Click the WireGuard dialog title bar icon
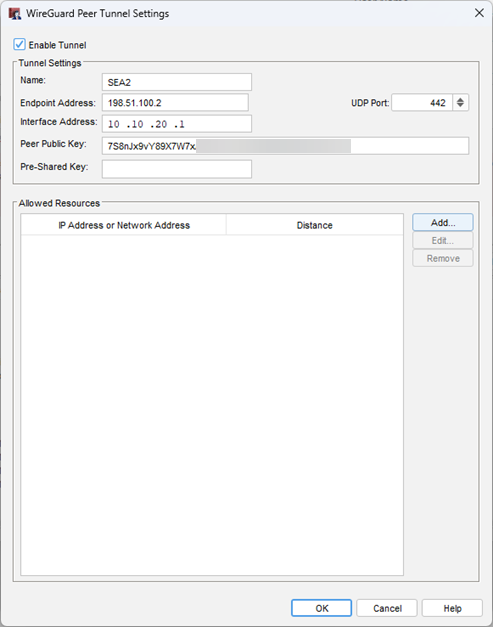Image resolution: width=493 pixels, height=627 pixels. click(15, 14)
